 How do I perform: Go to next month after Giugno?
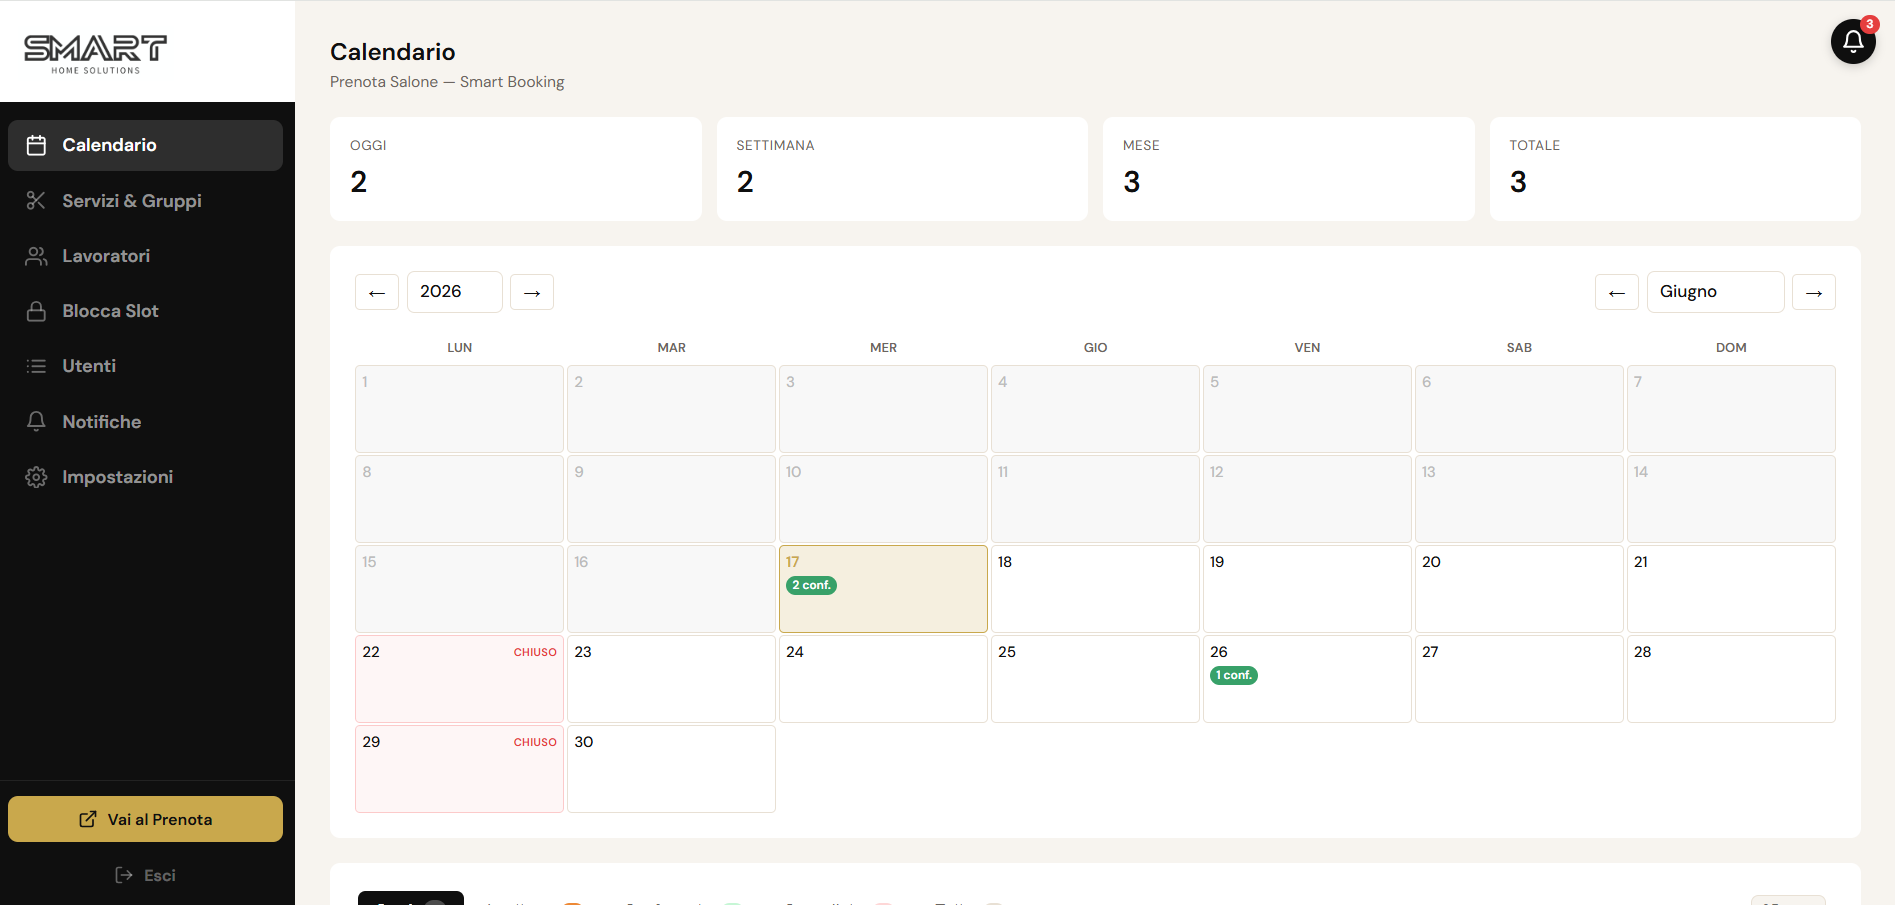tap(1814, 292)
